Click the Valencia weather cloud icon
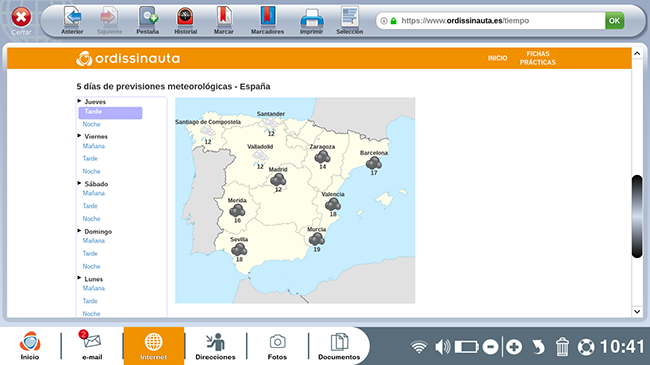The height and width of the screenshot is (365, 650). (333, 204)
